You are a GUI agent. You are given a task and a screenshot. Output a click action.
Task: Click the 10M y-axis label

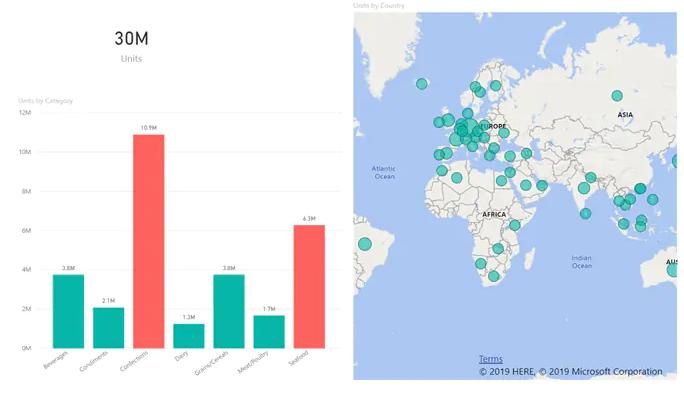pos(25,152)
